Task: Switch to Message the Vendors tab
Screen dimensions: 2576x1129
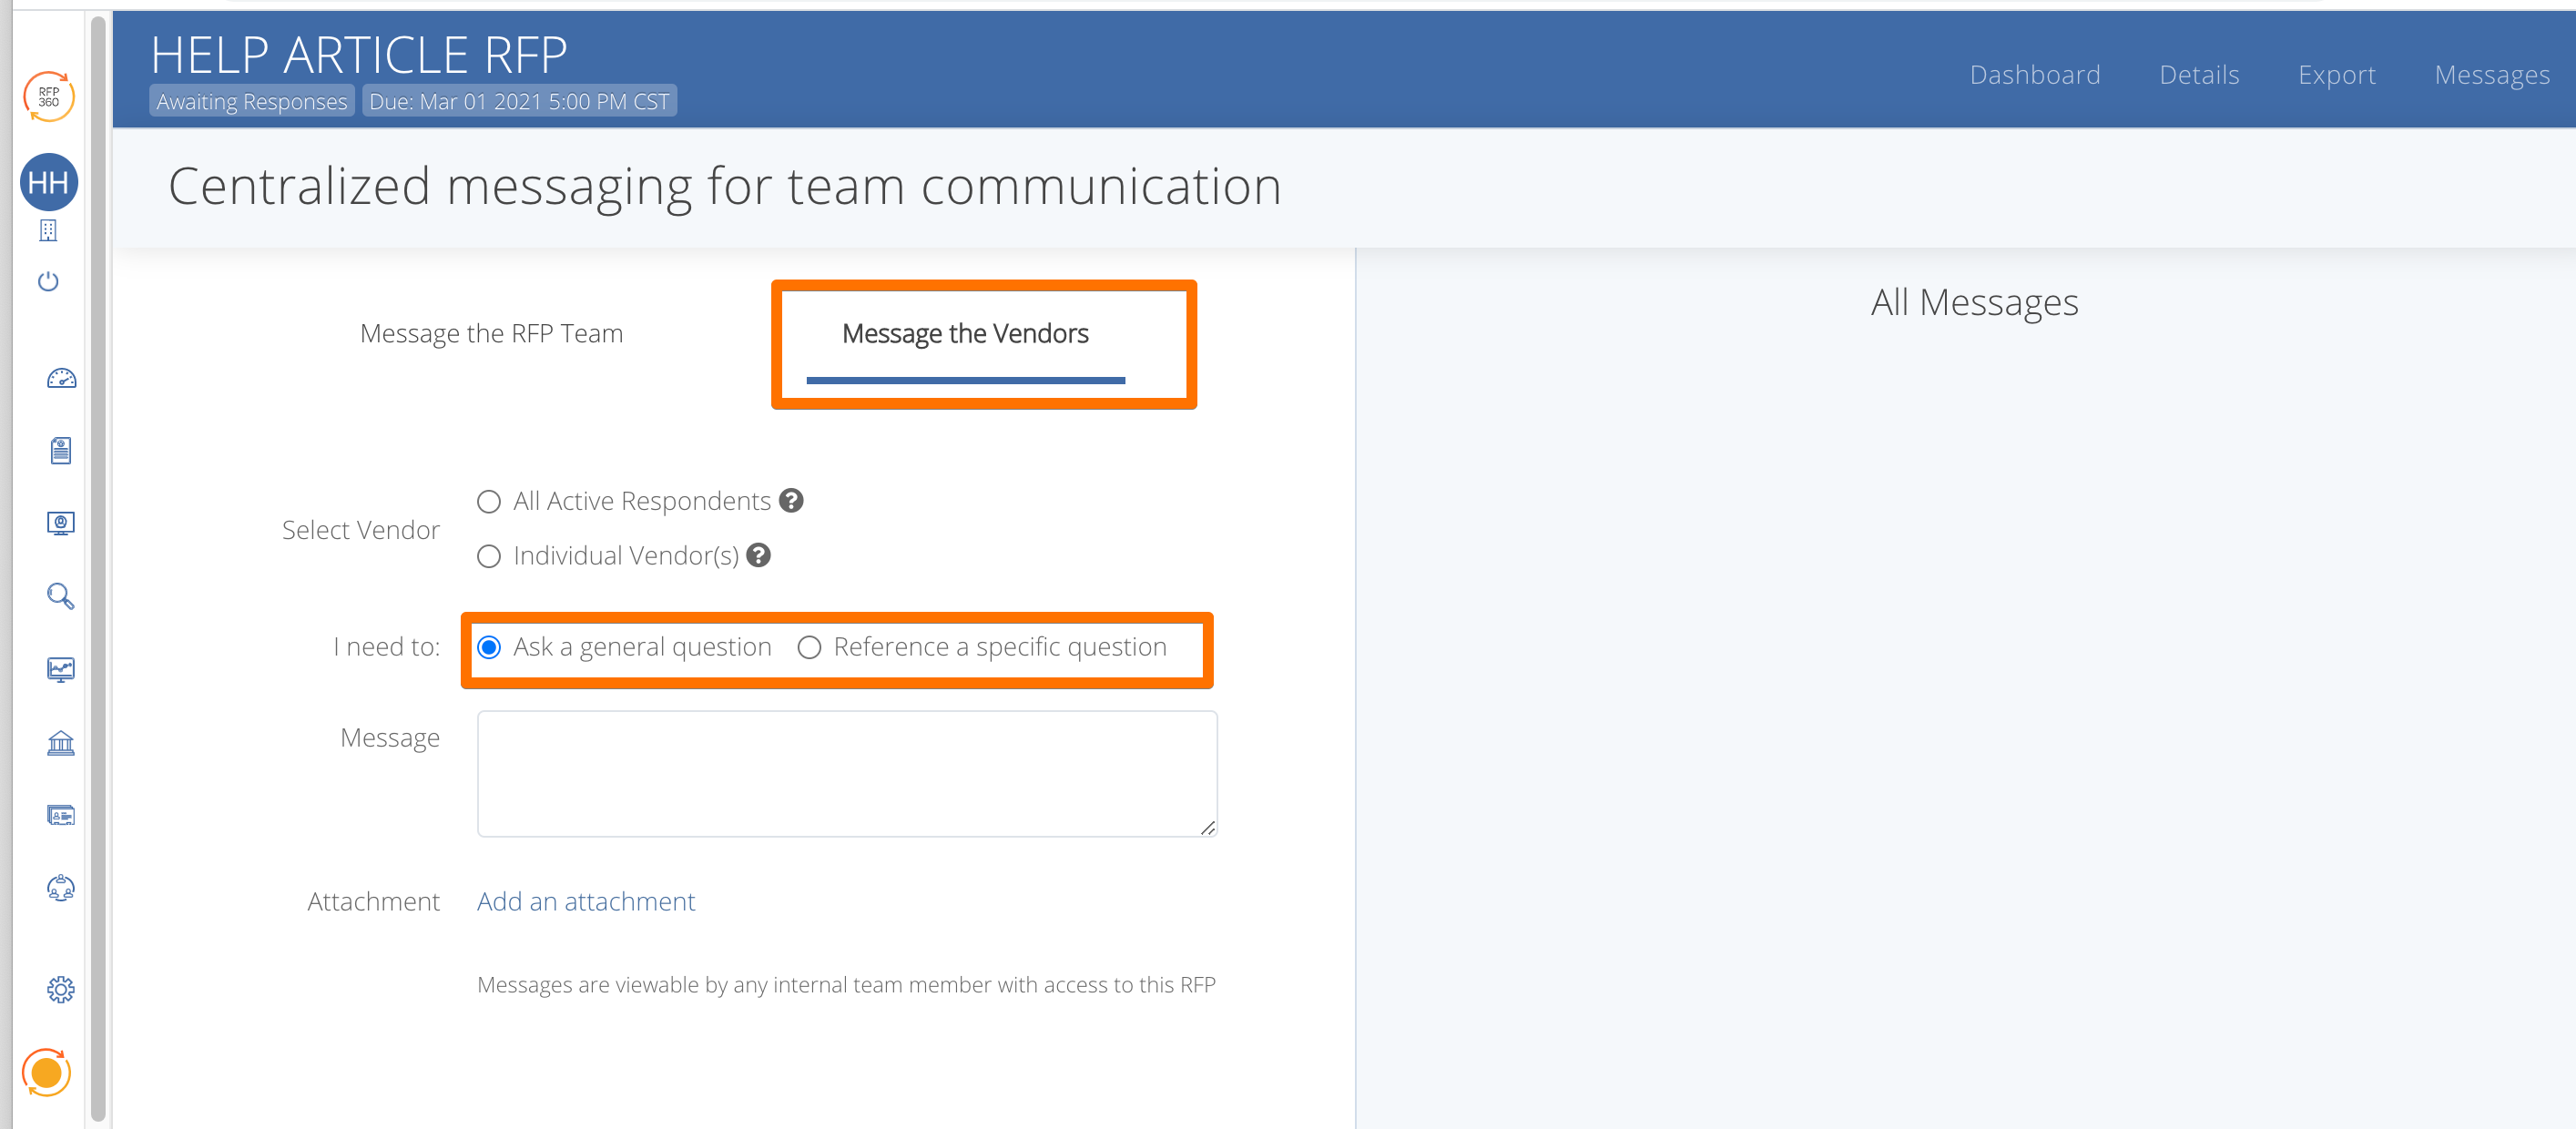Action: pyautogui.click(x=965, y=333)
